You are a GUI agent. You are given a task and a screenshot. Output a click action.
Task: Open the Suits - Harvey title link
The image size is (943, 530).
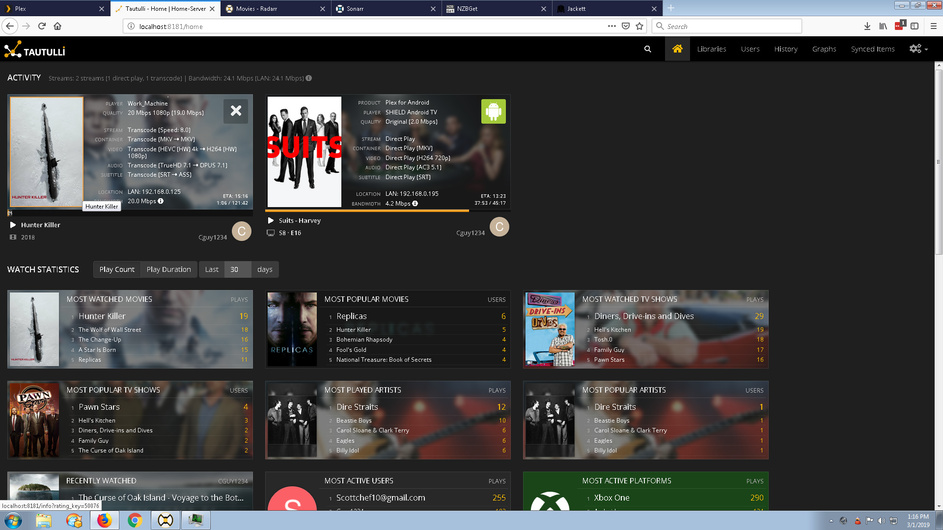tap(299, 221)
